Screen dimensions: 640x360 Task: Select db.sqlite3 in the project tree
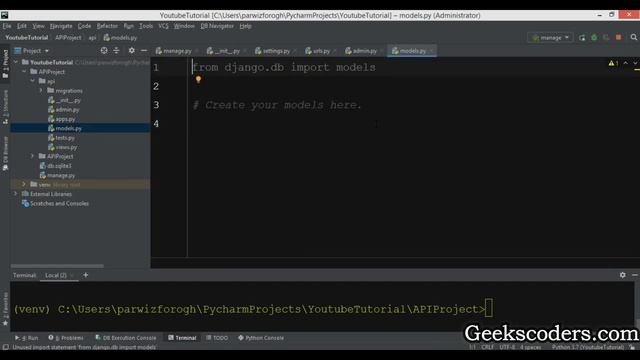point(56,166)
